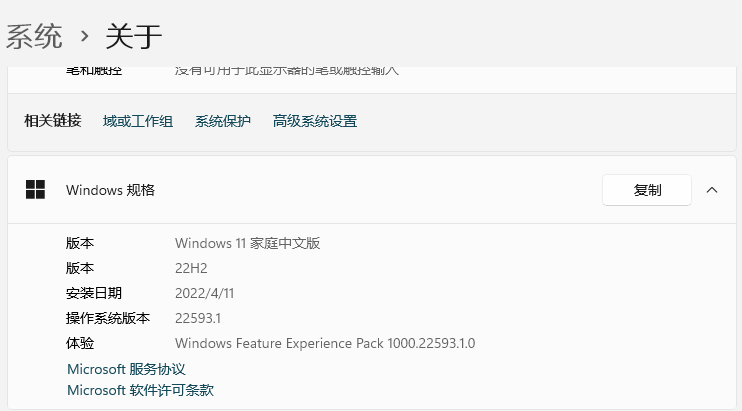Screen dimensions: 742x411
Task: Open Microsoft 服务协议 link
Action: [x=126, y=369]
